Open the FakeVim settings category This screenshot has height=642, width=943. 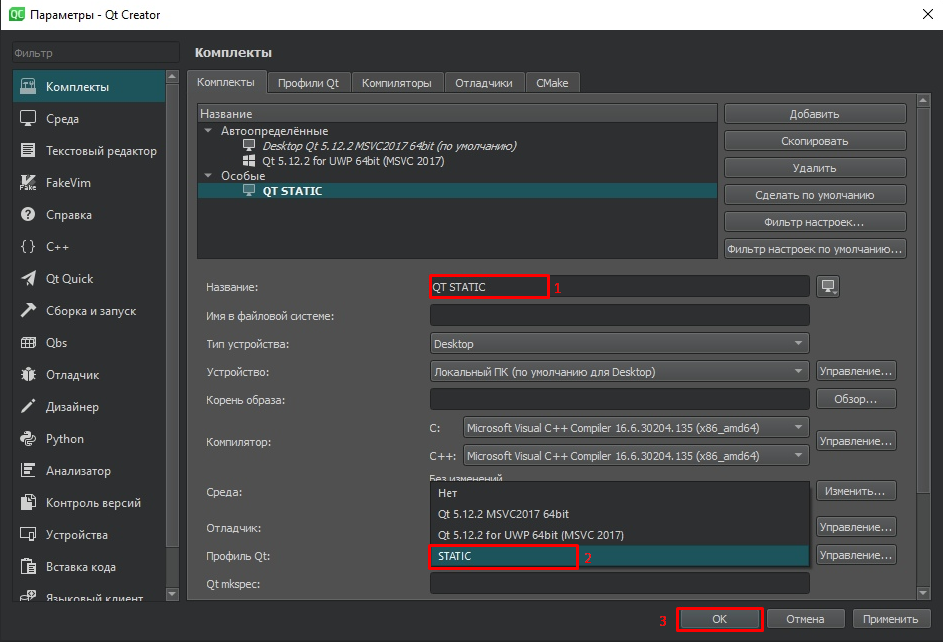point(89,182)
